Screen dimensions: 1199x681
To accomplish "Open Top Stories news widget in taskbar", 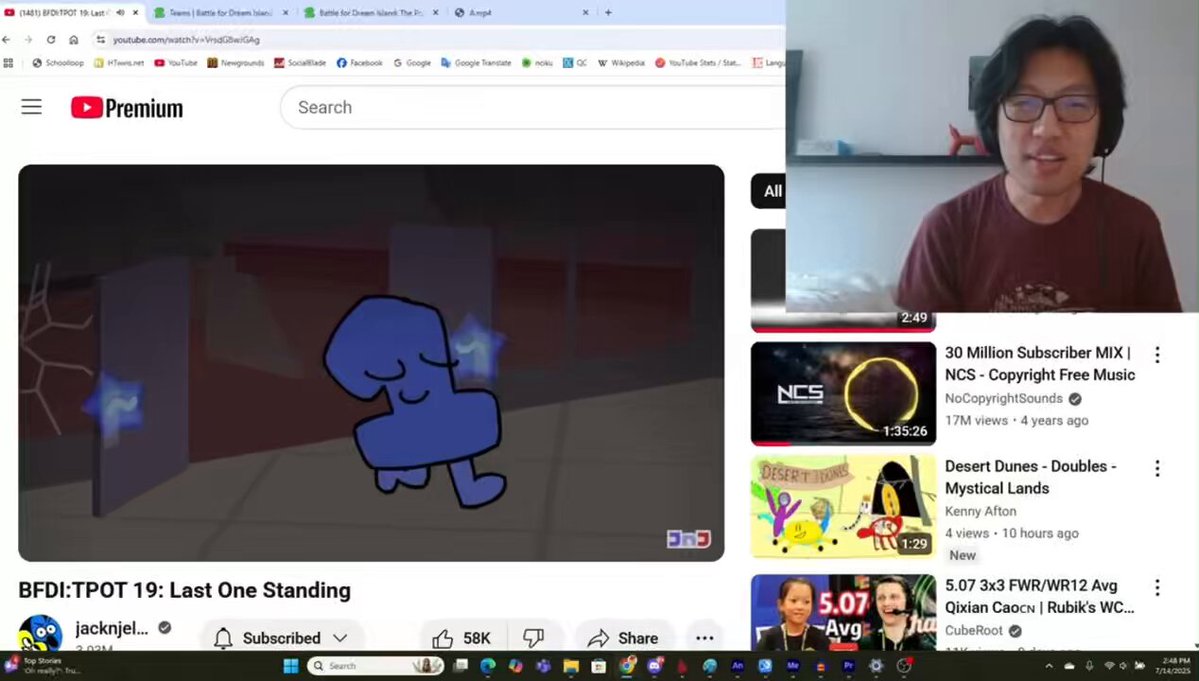I will (44, 666).
